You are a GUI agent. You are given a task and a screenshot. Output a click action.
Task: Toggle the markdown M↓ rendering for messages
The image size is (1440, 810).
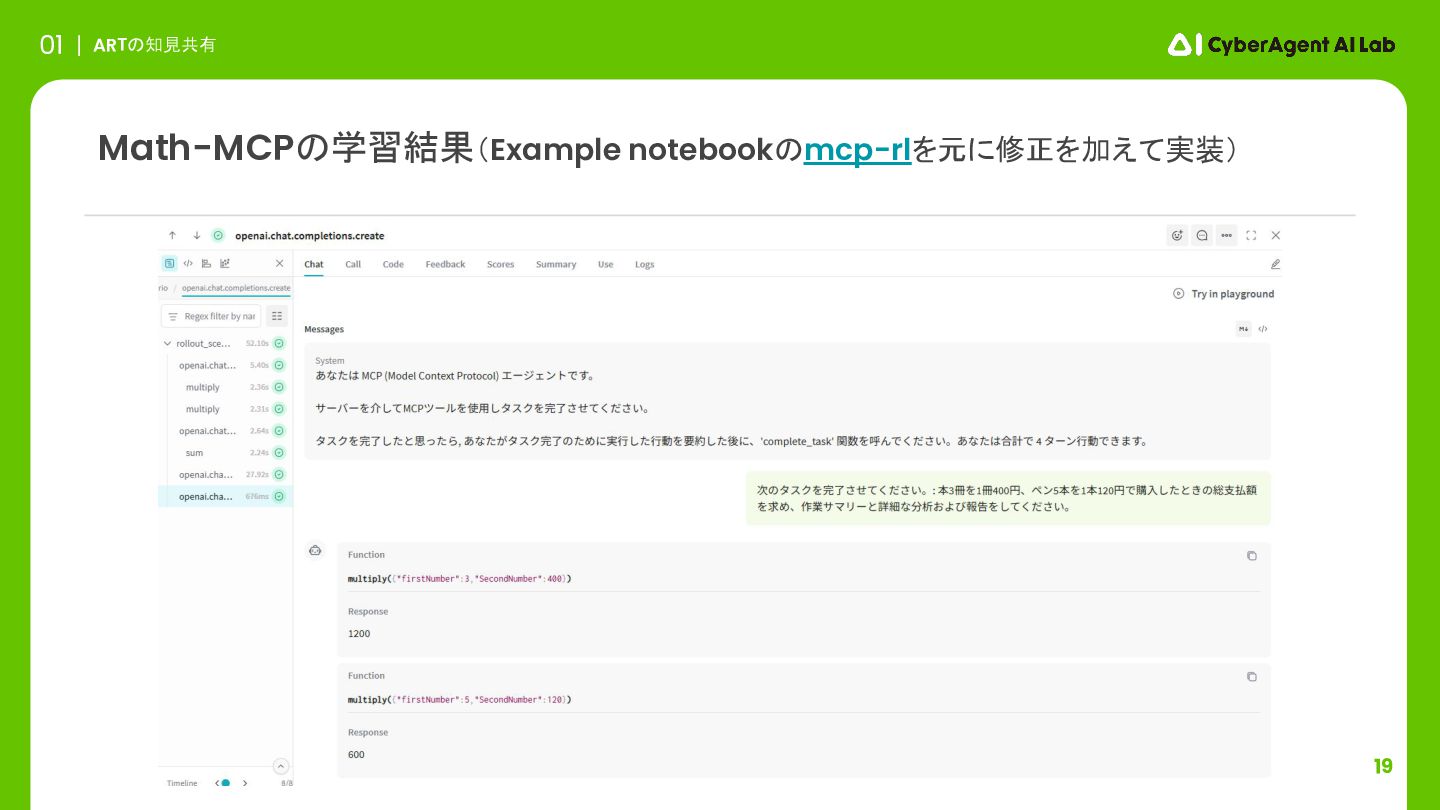(1243, 329)
